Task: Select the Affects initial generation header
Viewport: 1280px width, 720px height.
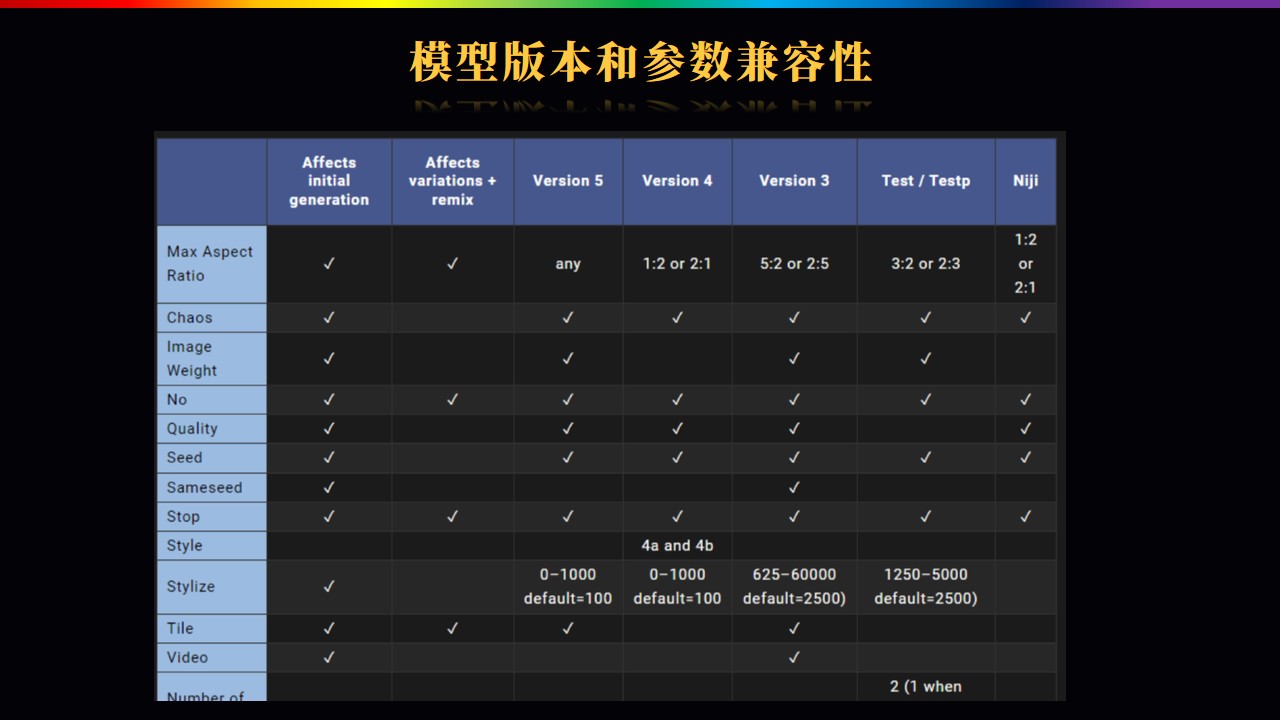Action: tap(329, 181)
